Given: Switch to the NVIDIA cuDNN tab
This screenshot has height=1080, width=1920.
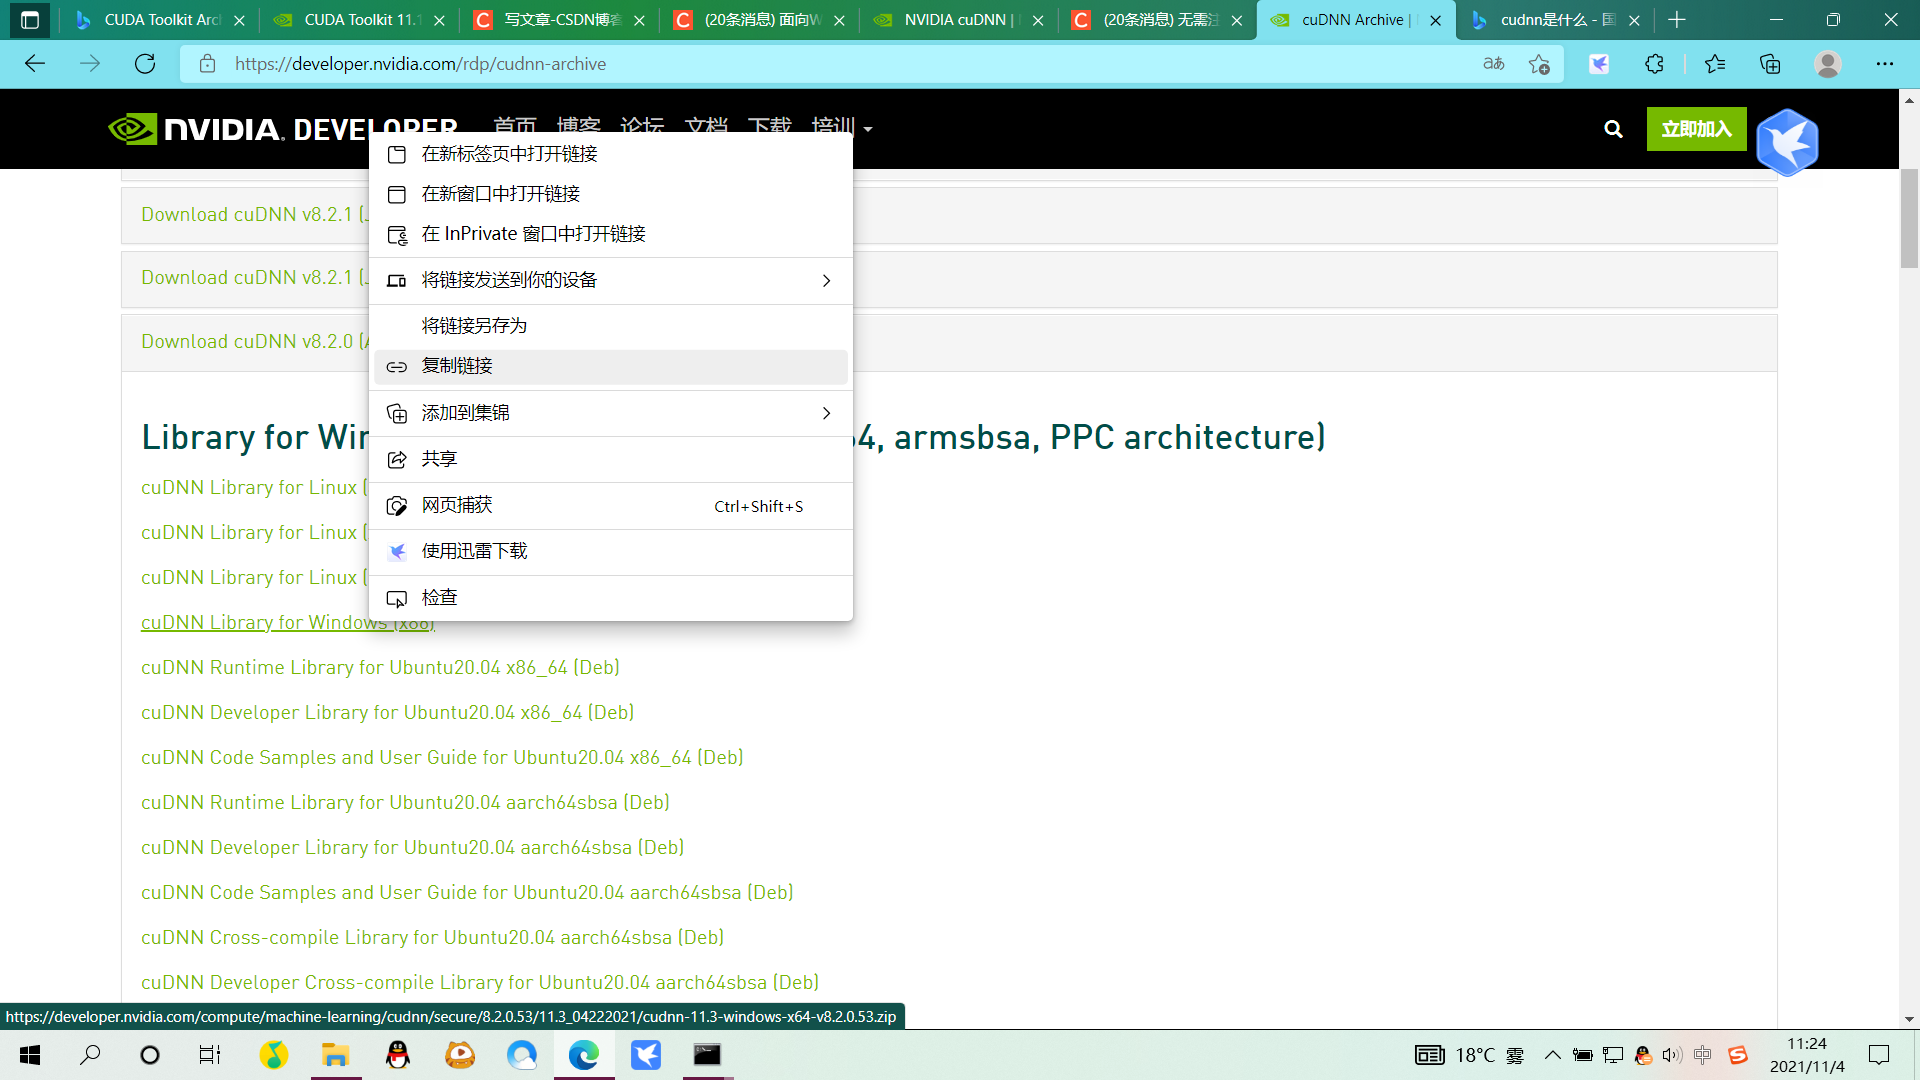Looking at the screenshot, I should (957, 20).
